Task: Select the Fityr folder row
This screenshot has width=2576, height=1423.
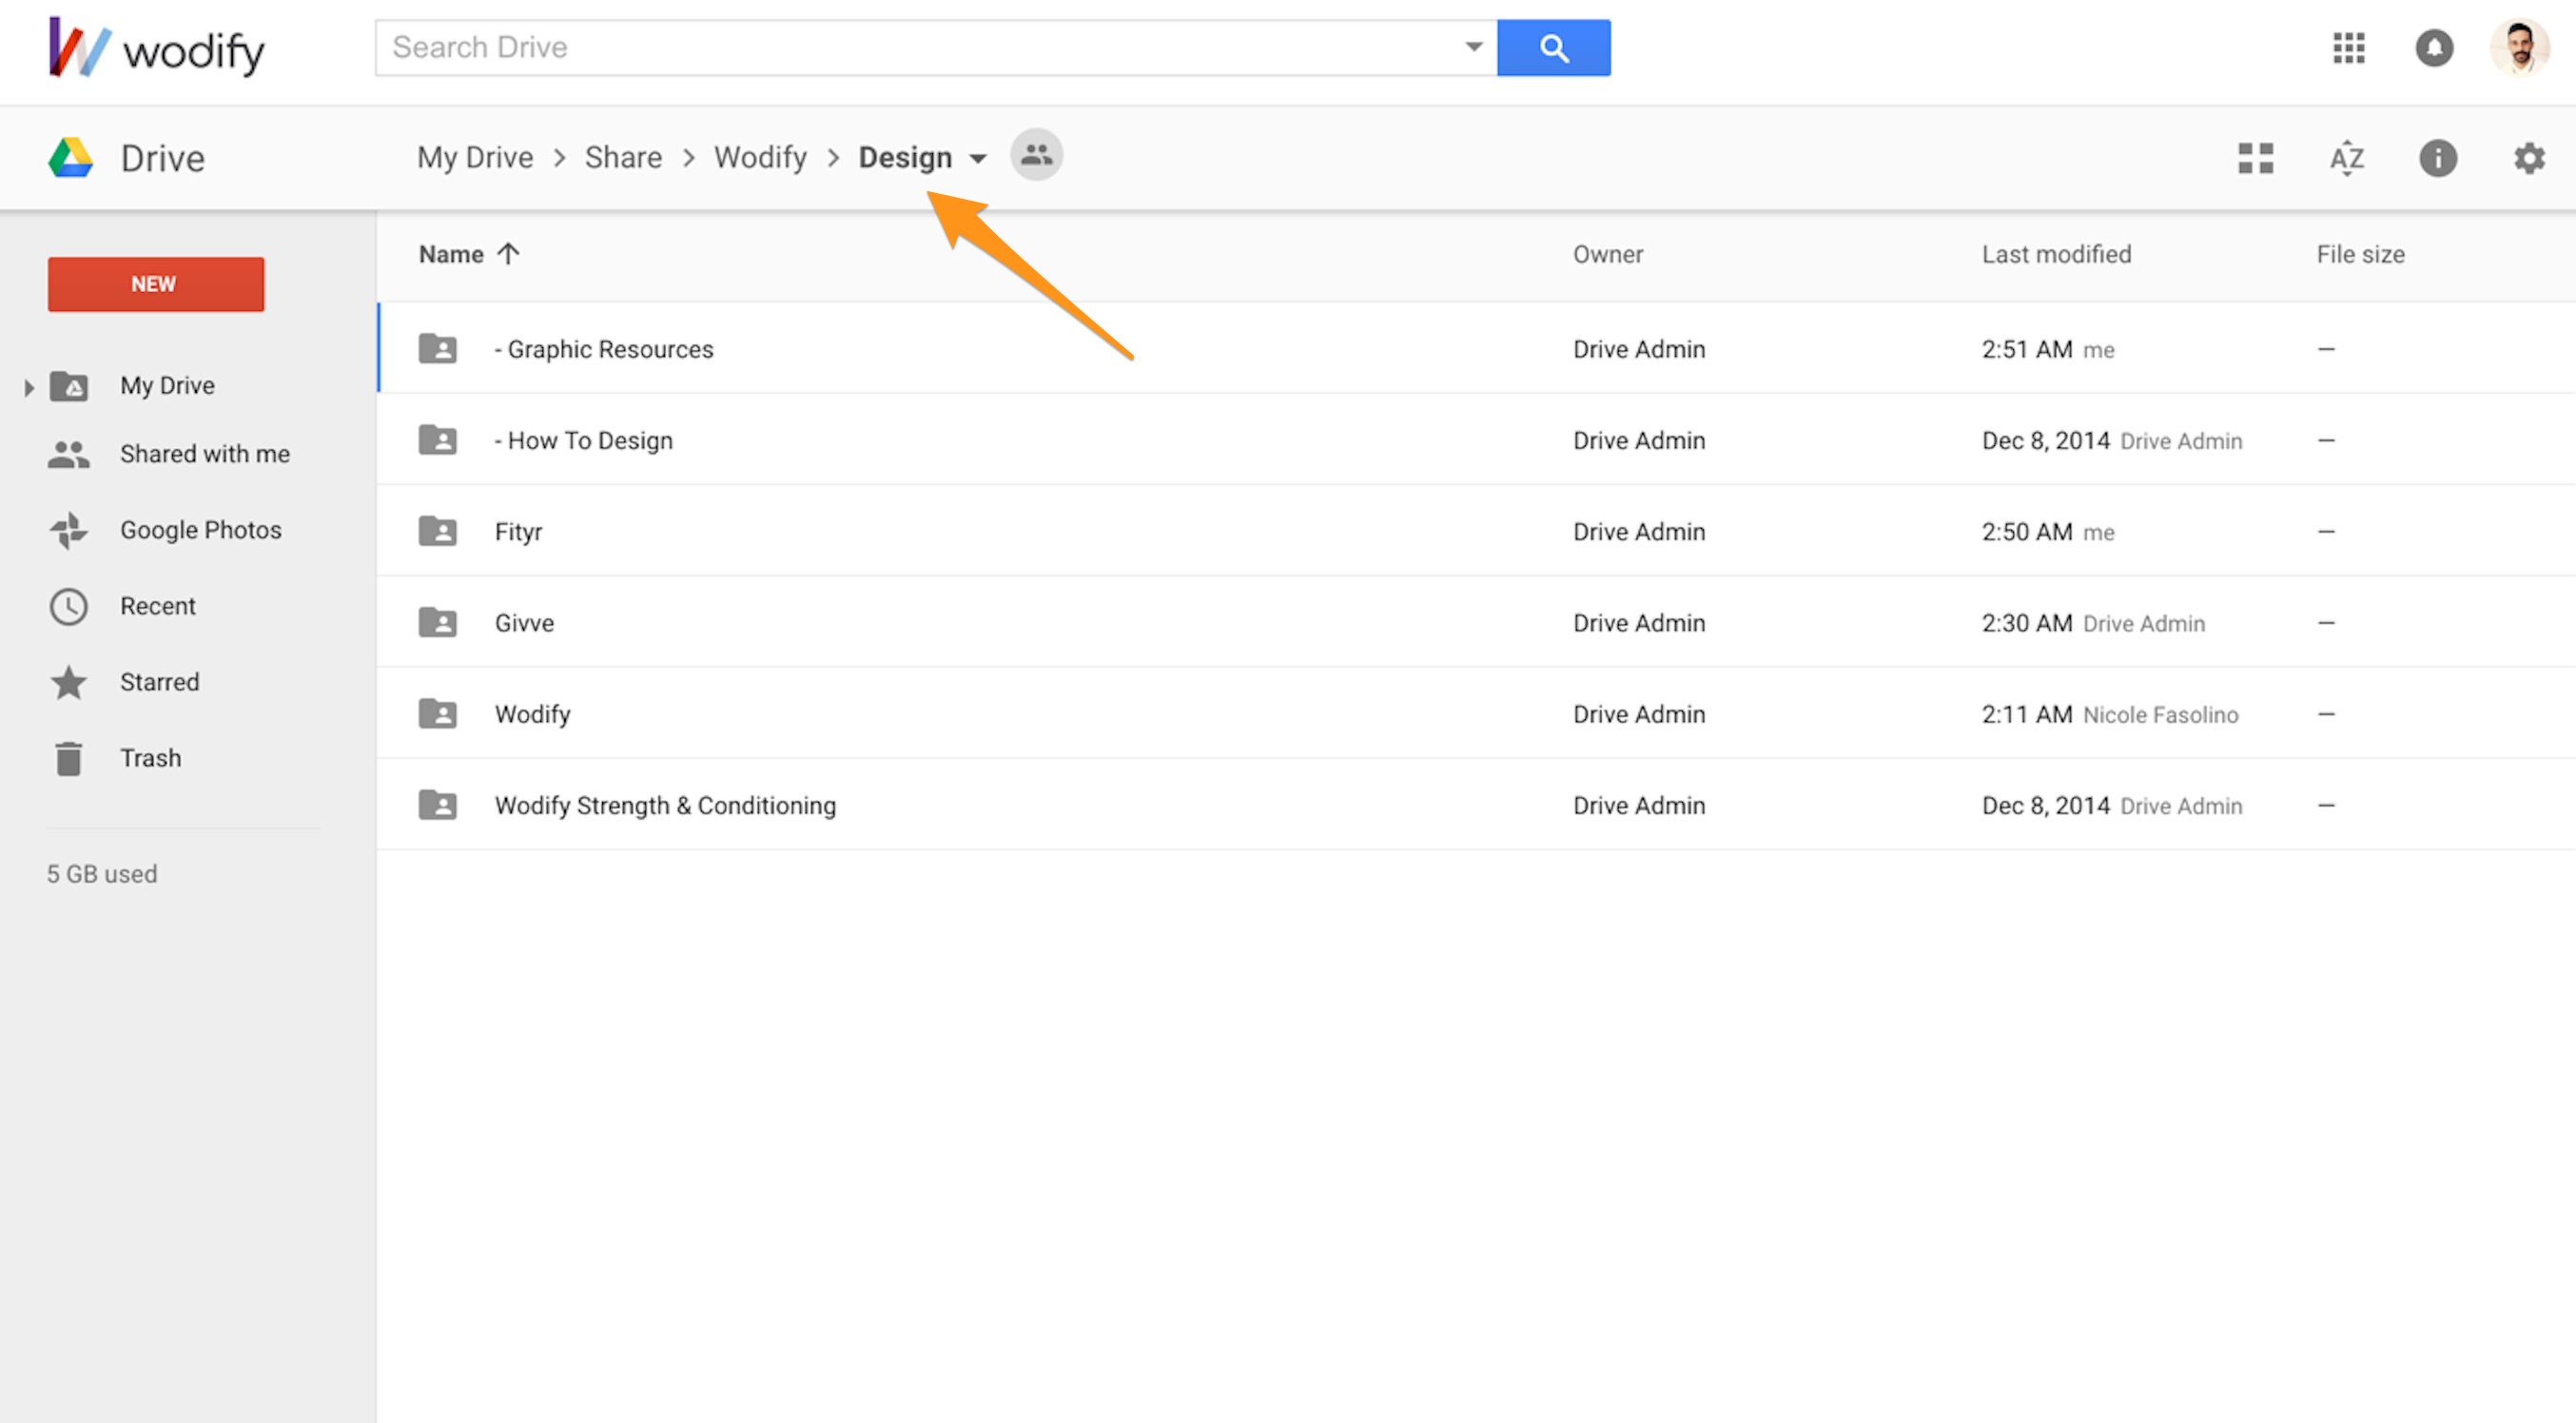Action: [x=518, y=532]
